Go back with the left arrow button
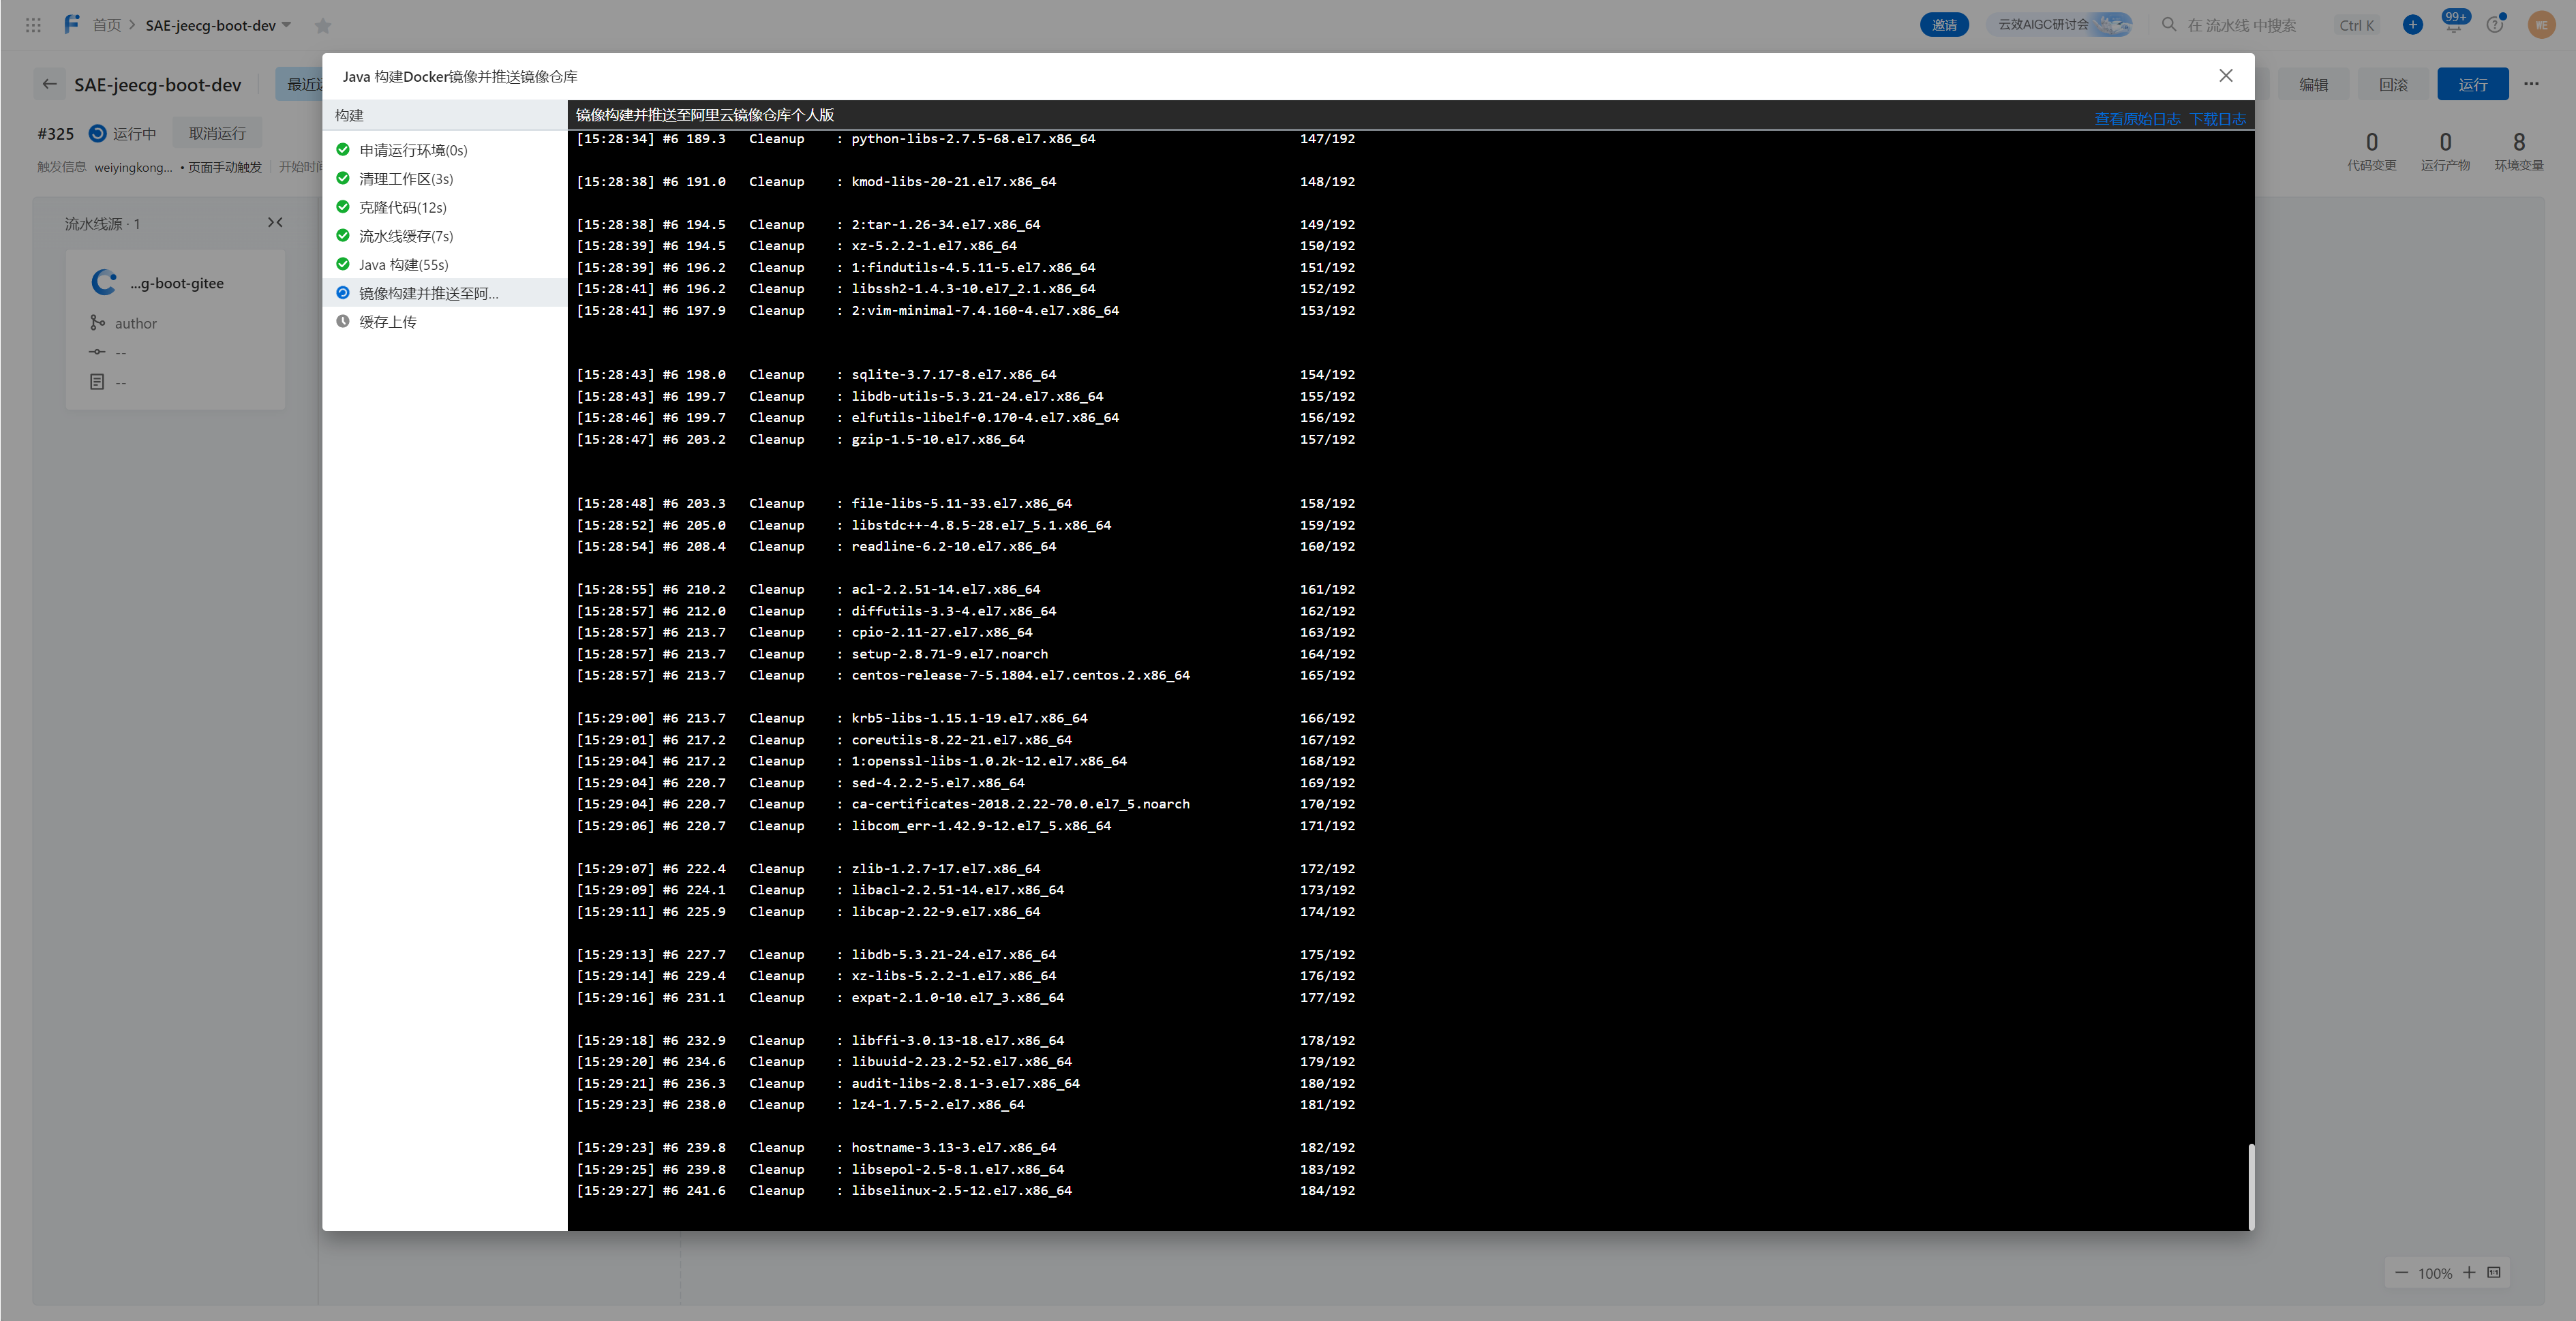 [x=50, y=84]
